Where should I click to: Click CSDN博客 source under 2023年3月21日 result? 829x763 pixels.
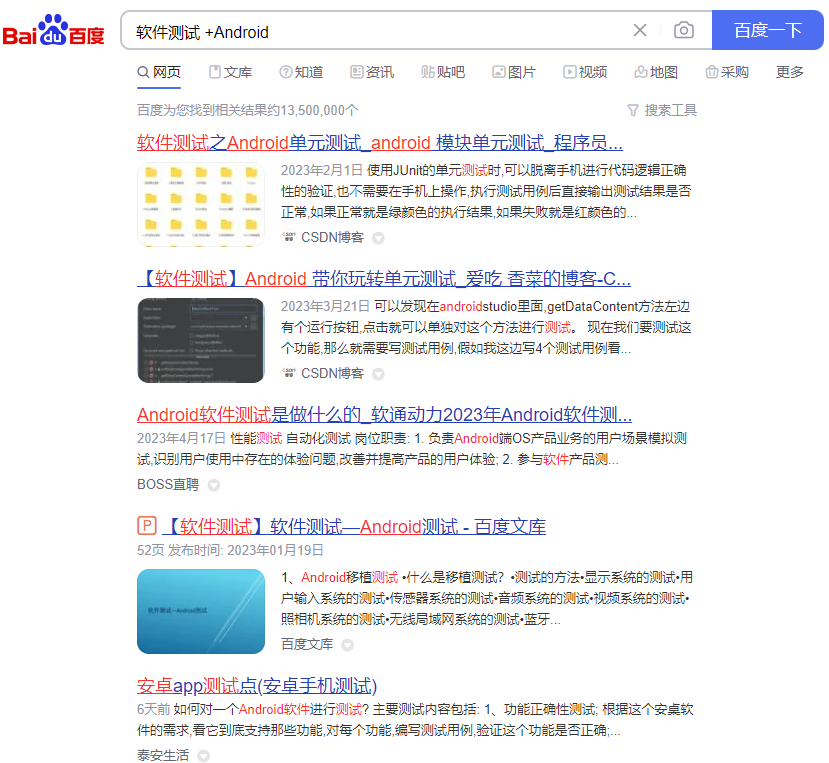pos(333,373)
